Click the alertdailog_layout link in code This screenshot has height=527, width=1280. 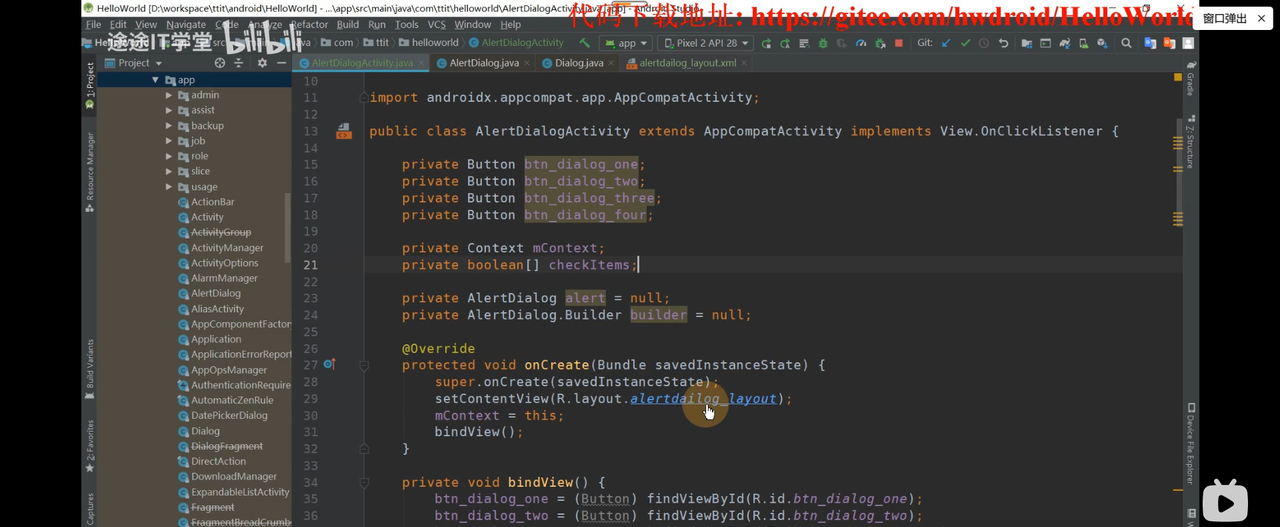[x=703, y=398]
